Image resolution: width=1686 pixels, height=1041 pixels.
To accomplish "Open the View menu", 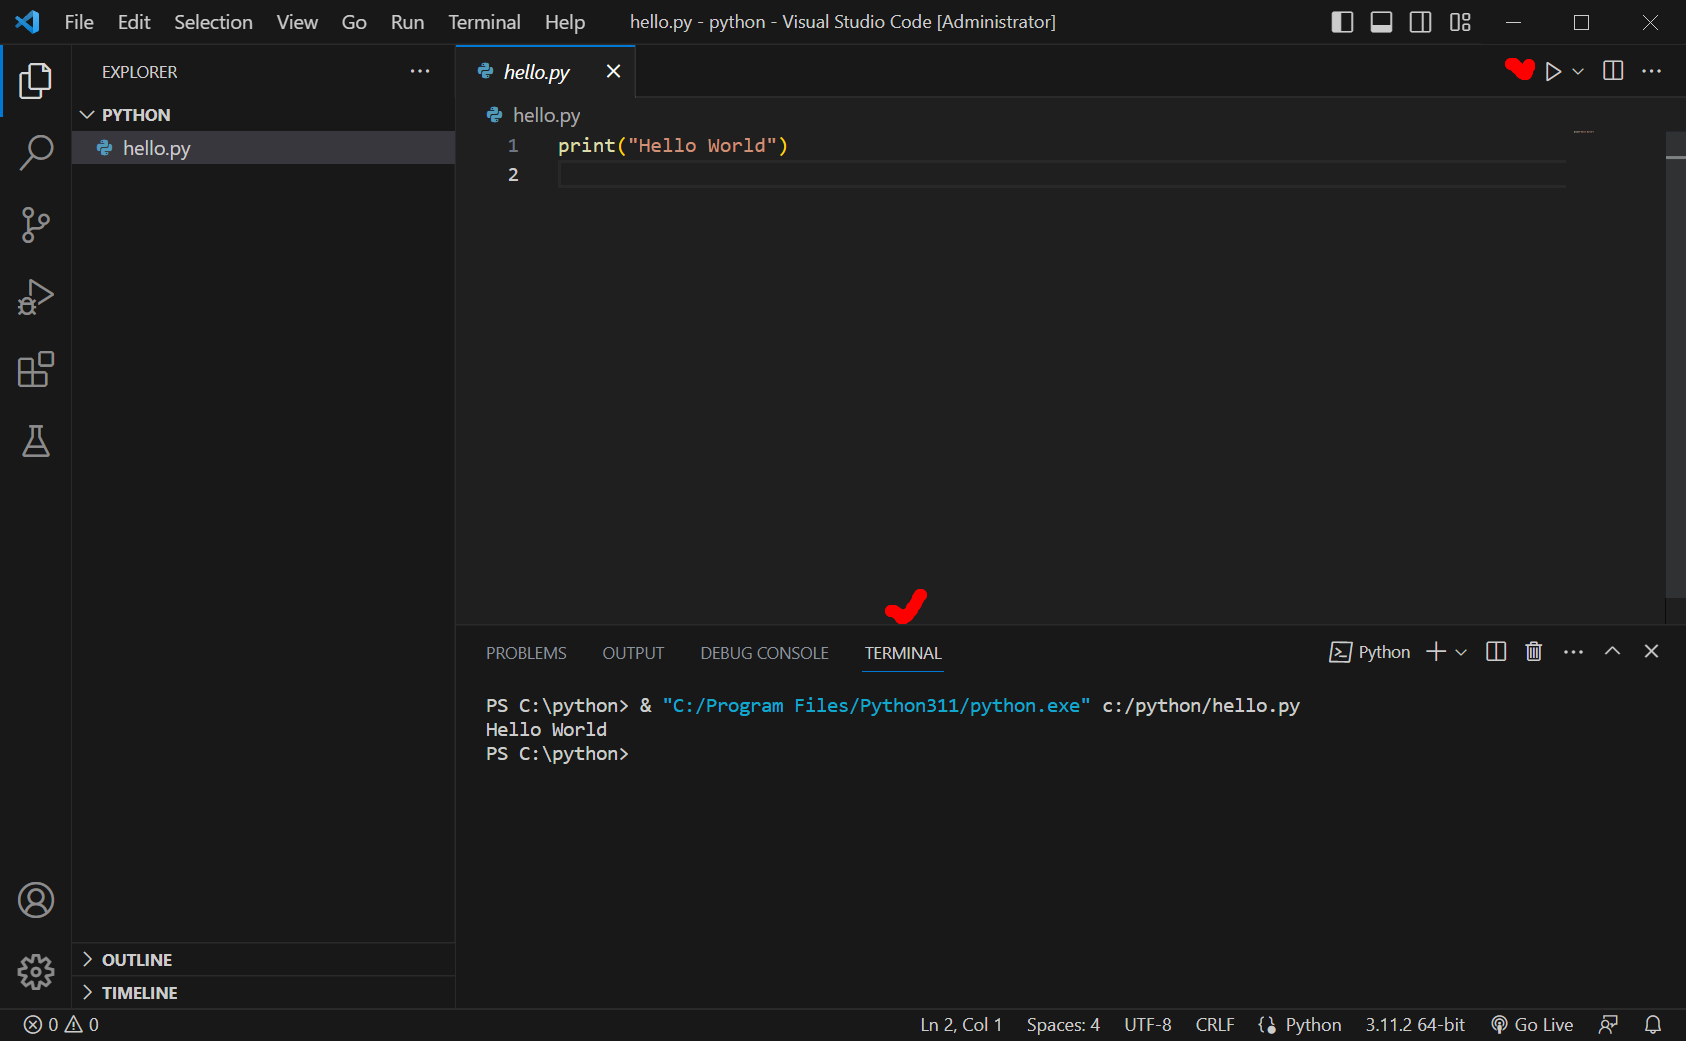I will [x=297, y=22].
